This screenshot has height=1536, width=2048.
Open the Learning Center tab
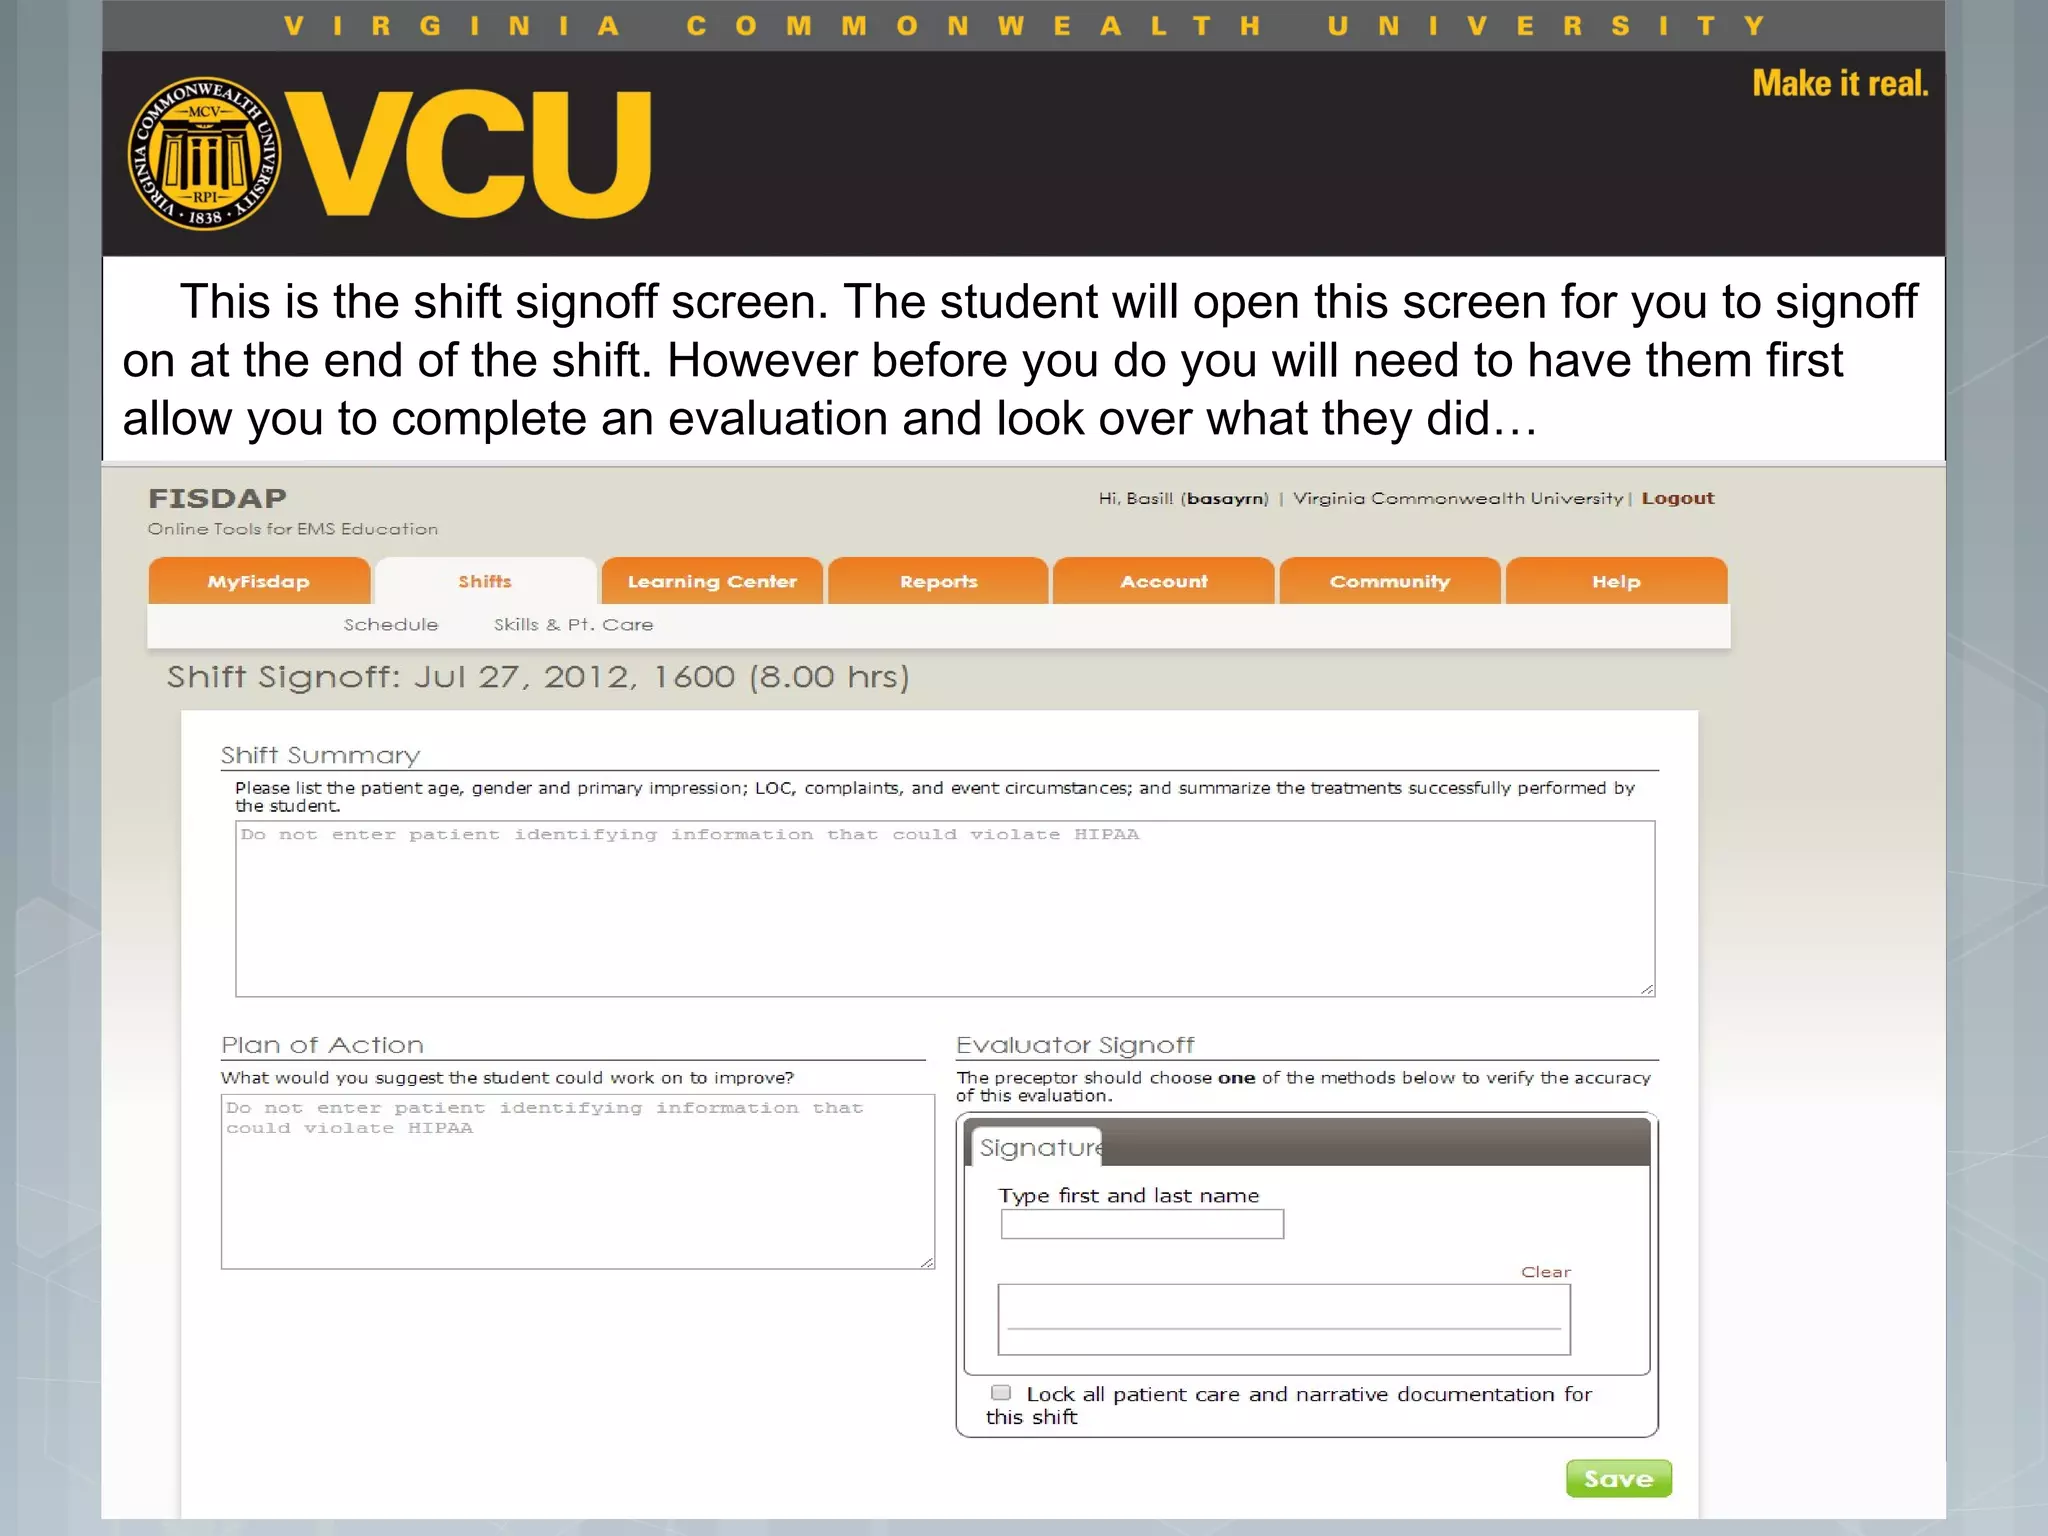(x=712, y=581)
